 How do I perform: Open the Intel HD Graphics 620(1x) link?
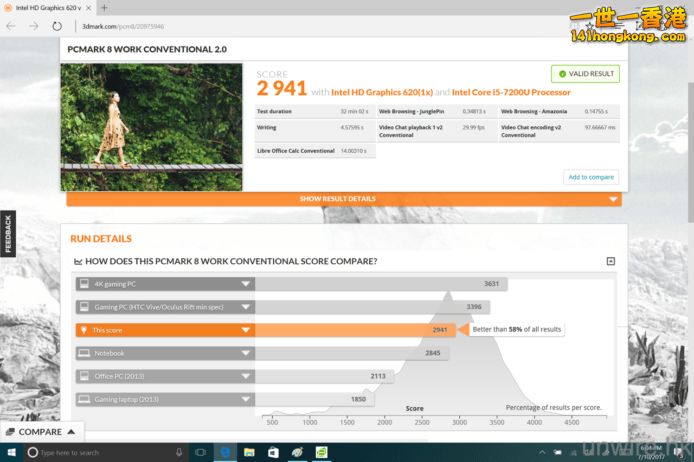point(382,92)
